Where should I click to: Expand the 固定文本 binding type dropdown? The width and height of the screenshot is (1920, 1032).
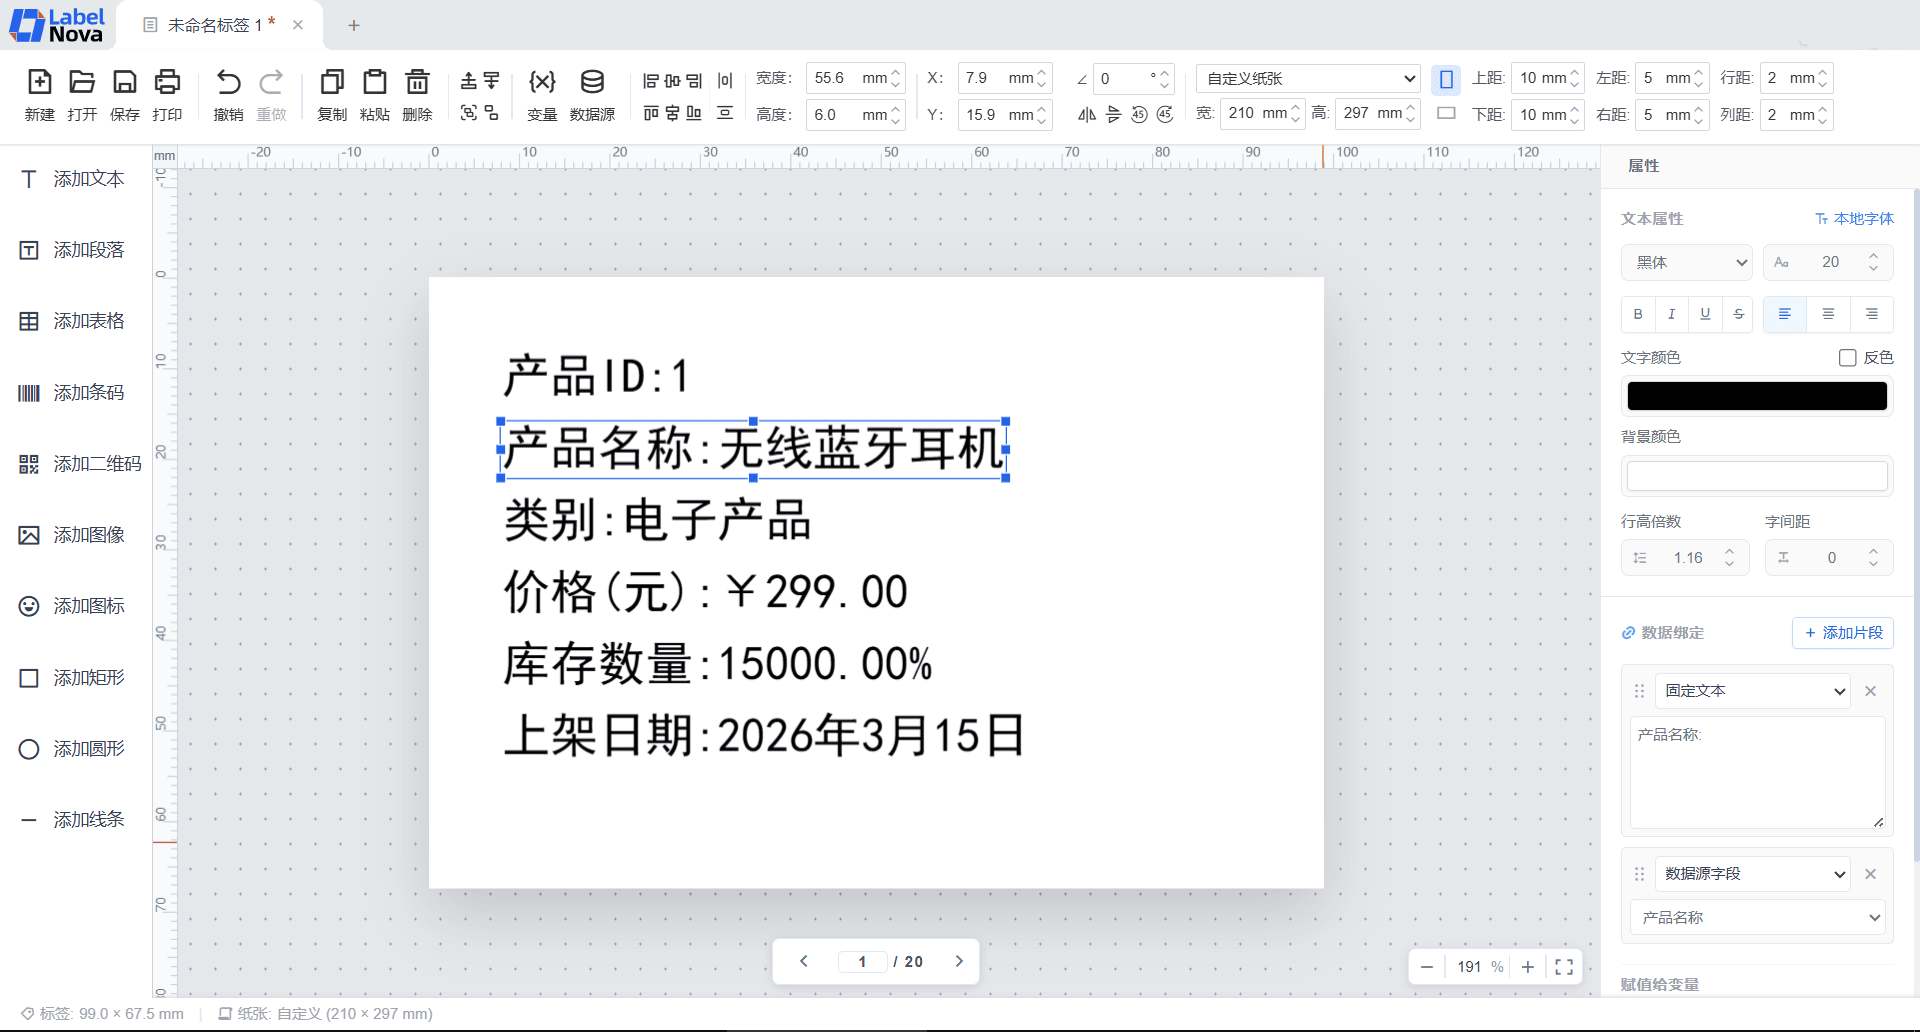[1751, 690]
